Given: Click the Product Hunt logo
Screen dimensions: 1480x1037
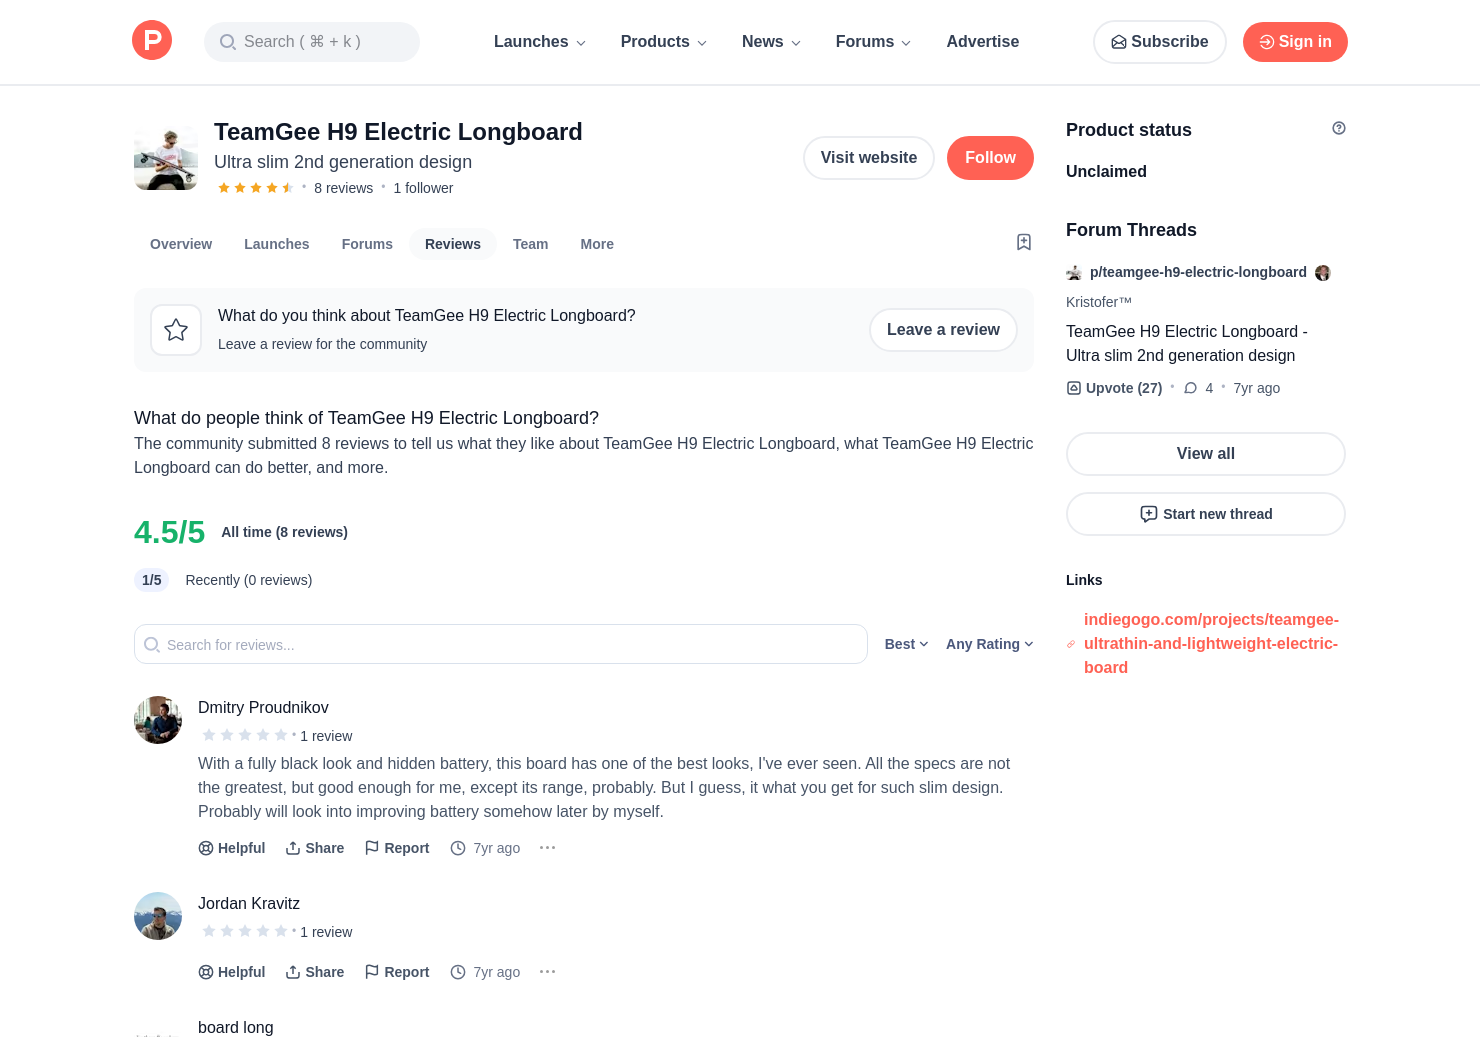Looking at the screenshot, I should pos(152,41).
